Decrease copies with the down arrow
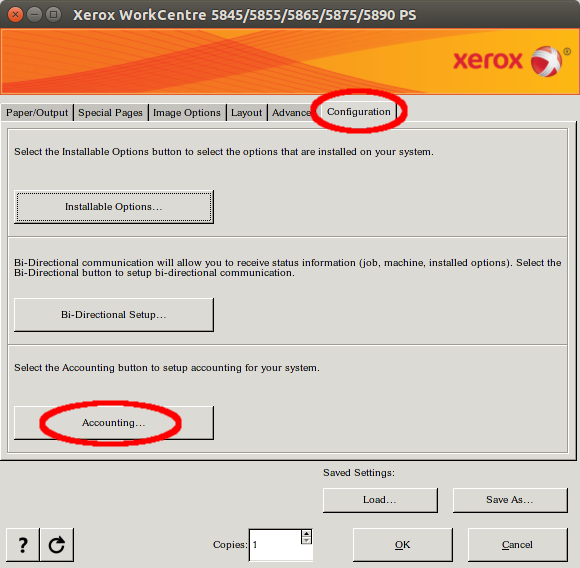The image size is (580, 568). tap(306, 541)
